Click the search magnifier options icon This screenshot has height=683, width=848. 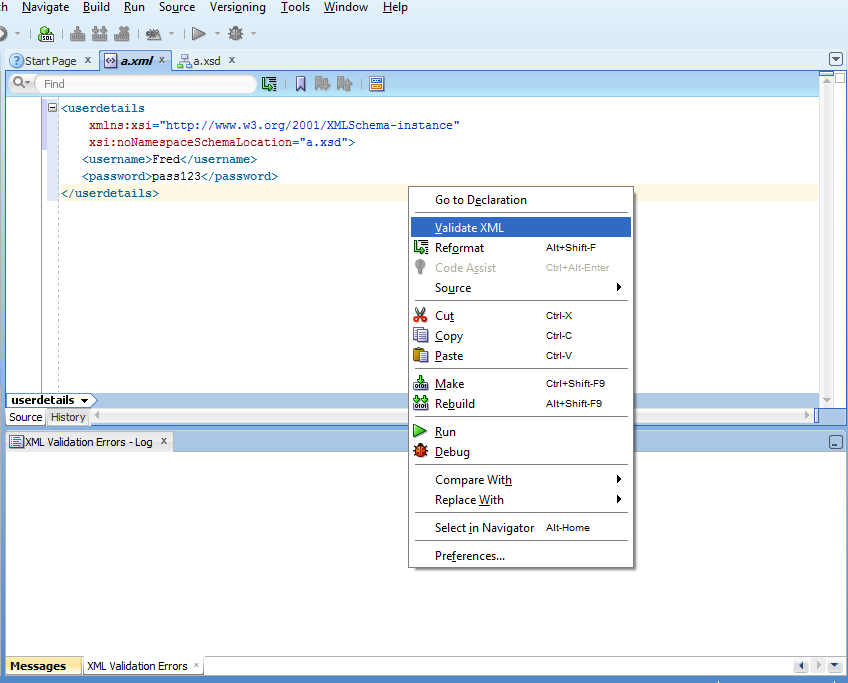click(x=22, y=83)
